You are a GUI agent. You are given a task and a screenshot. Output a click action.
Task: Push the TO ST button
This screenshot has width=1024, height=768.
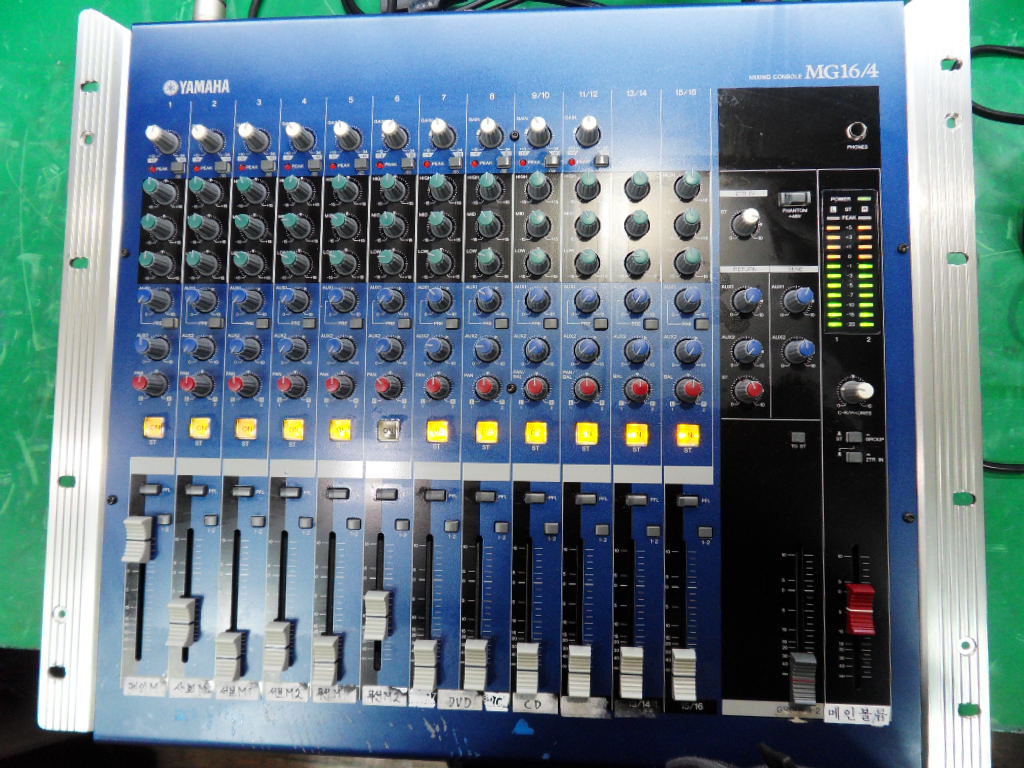pyautogui.click(x=797, y=438)
